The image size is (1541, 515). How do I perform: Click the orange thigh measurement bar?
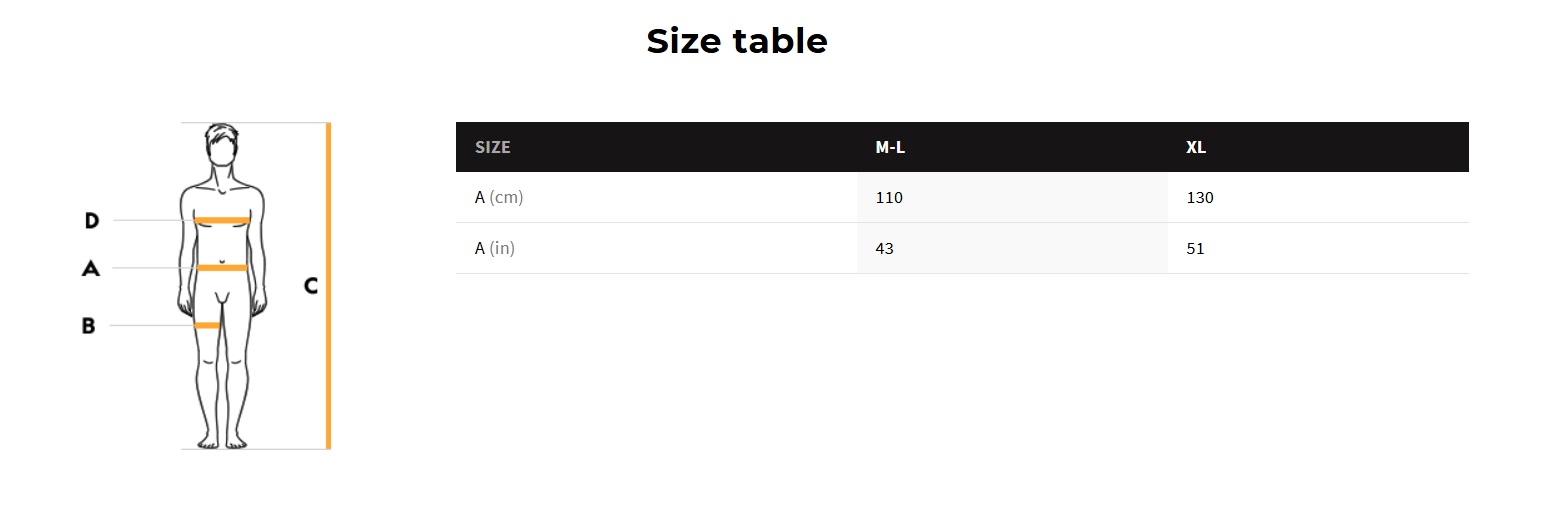coord(207,325)
